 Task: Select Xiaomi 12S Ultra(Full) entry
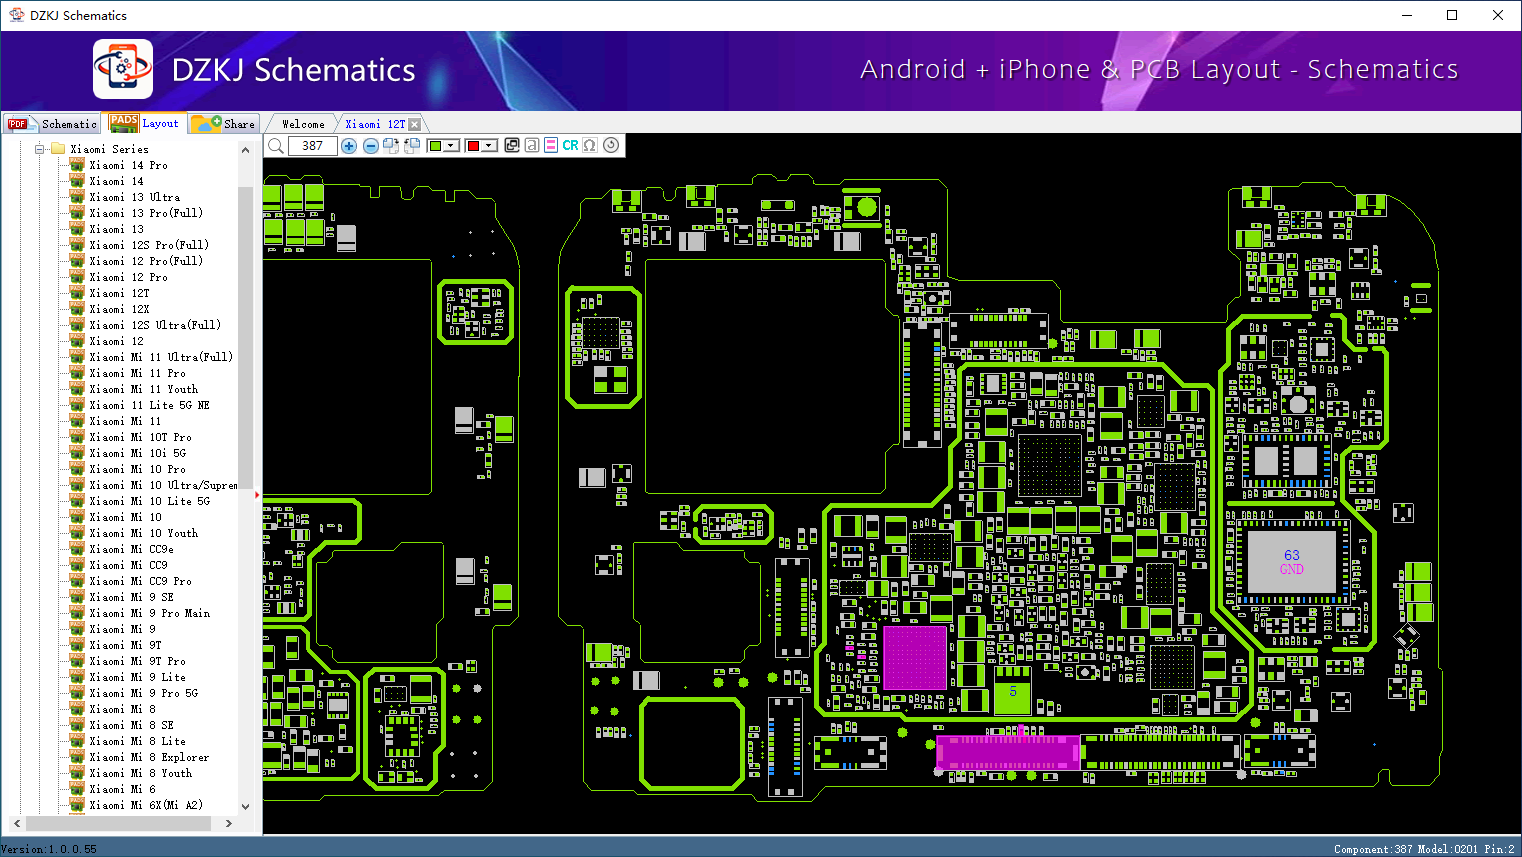coord(155,325)
